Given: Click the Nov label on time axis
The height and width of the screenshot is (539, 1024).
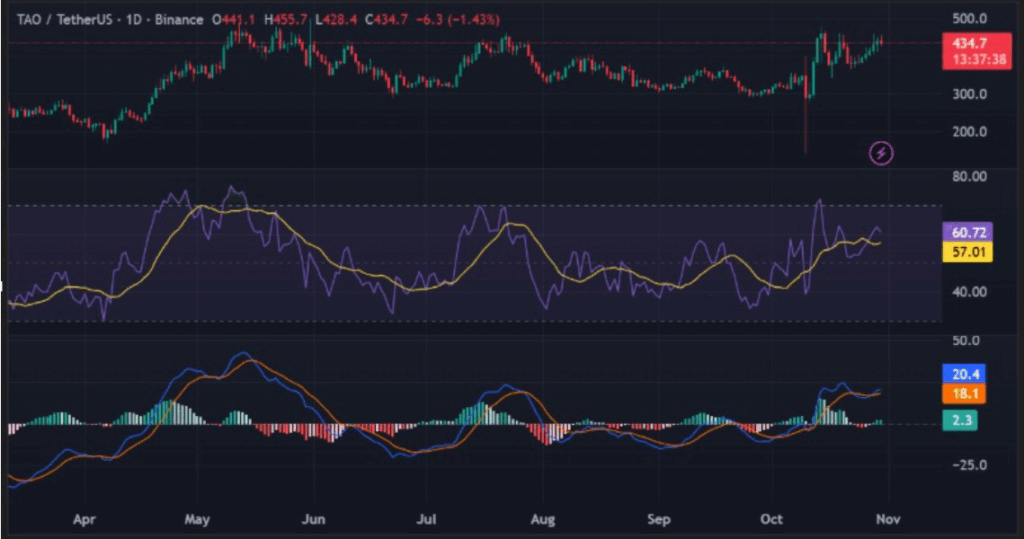Looking at the screenshot, I should (x=887, y=520).
